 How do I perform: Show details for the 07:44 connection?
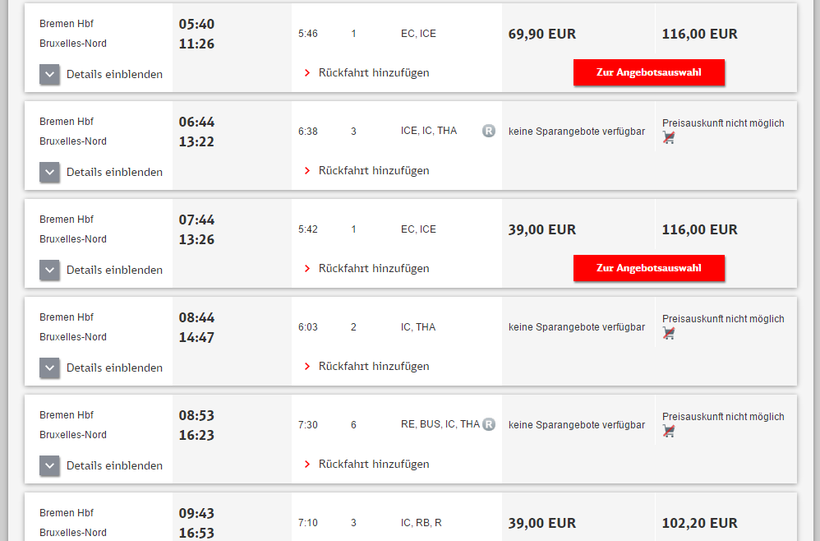pyautogui.click(x=50, y=270)
